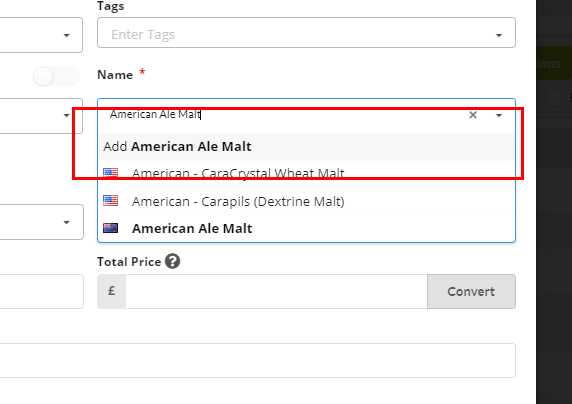The width and height of the screenshot is (572, 404).
Task: Click the pound currency symbol box
Action: (112, 291)
